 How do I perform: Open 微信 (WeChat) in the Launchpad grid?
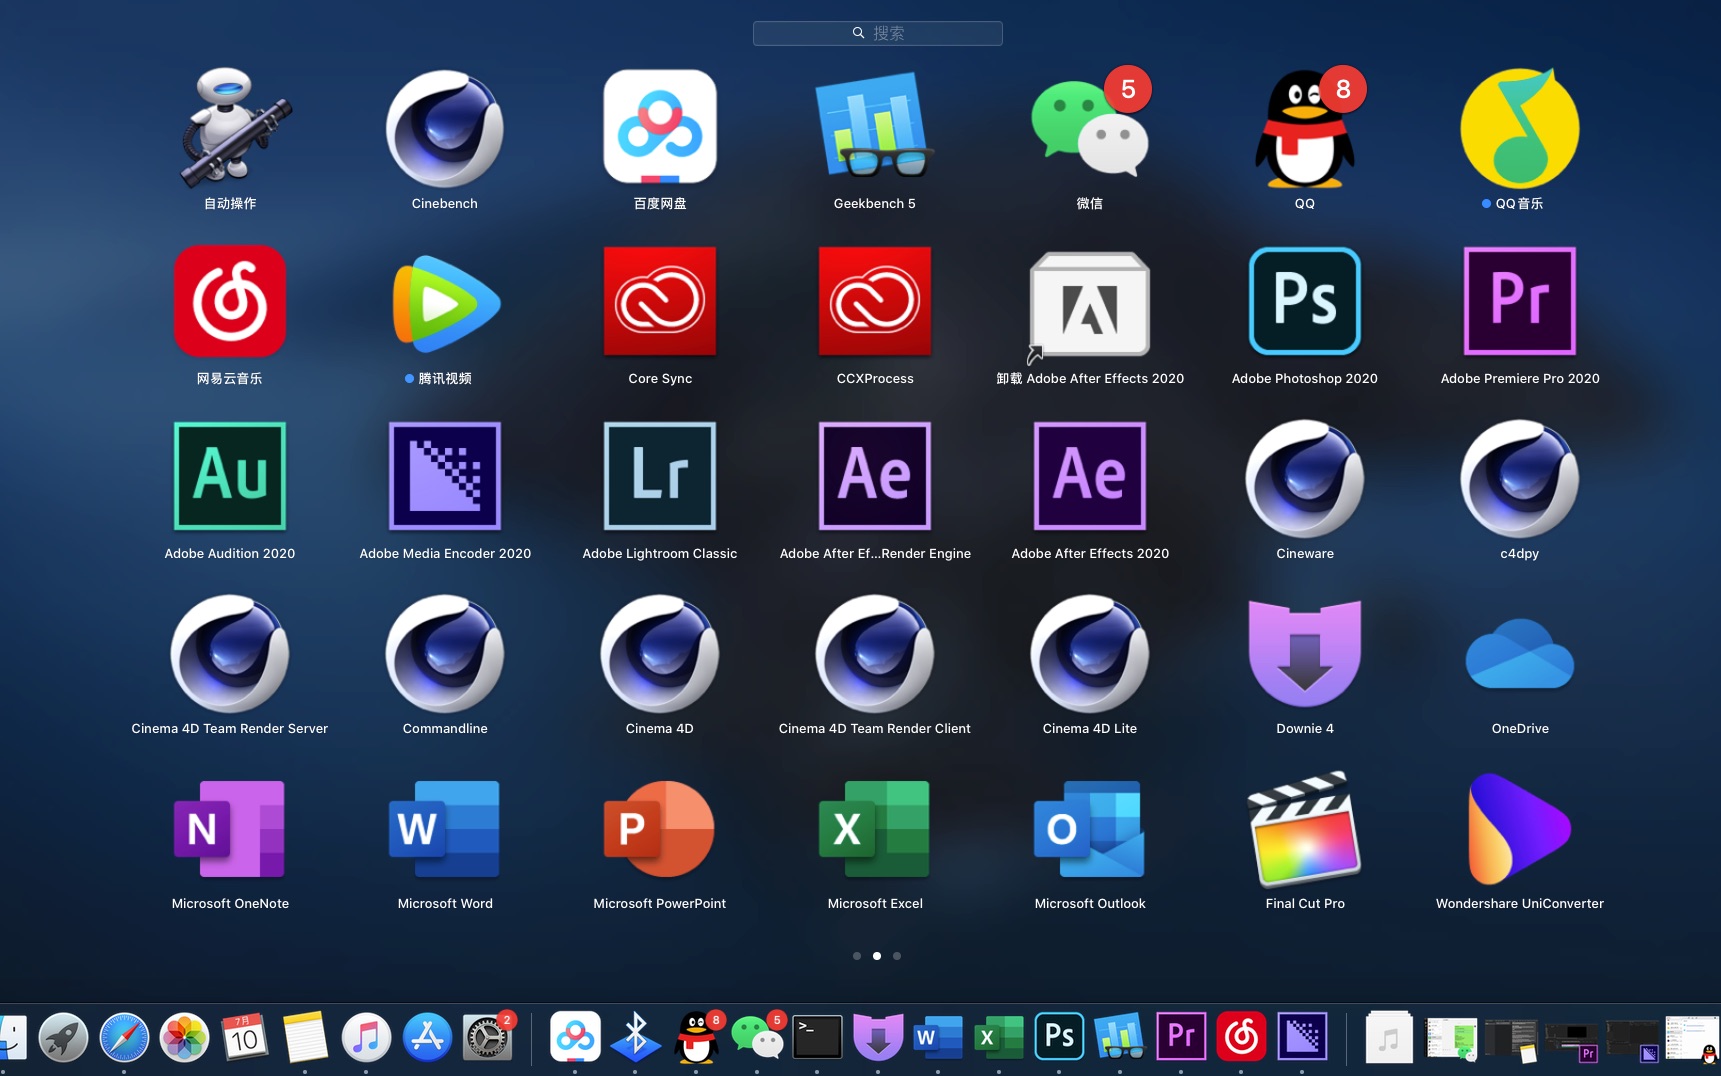[1090, 128]
